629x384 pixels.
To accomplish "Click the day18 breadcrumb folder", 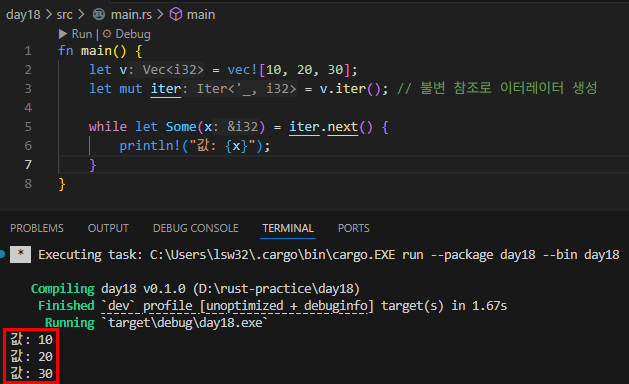I will pos(23,15).
